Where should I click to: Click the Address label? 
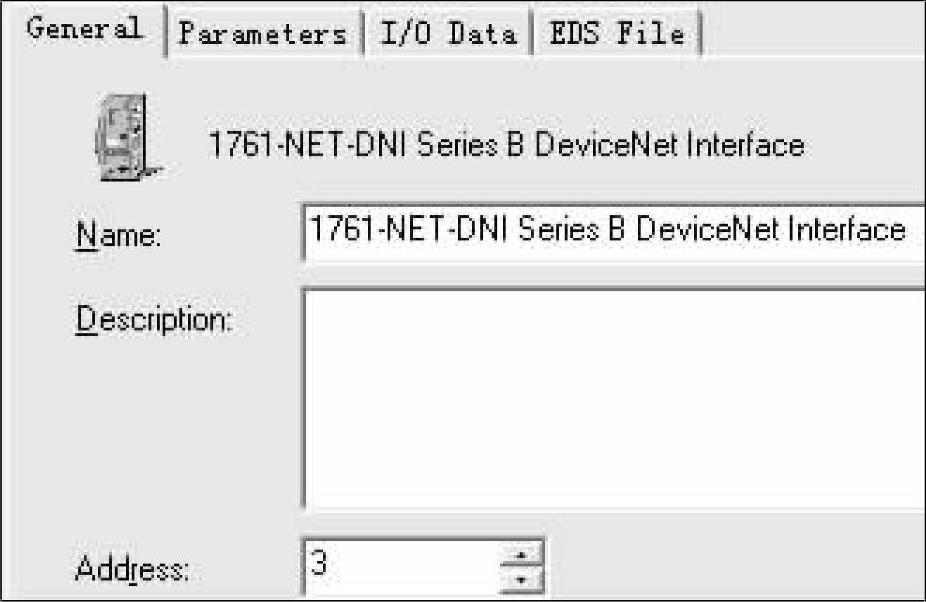[131, 569]
